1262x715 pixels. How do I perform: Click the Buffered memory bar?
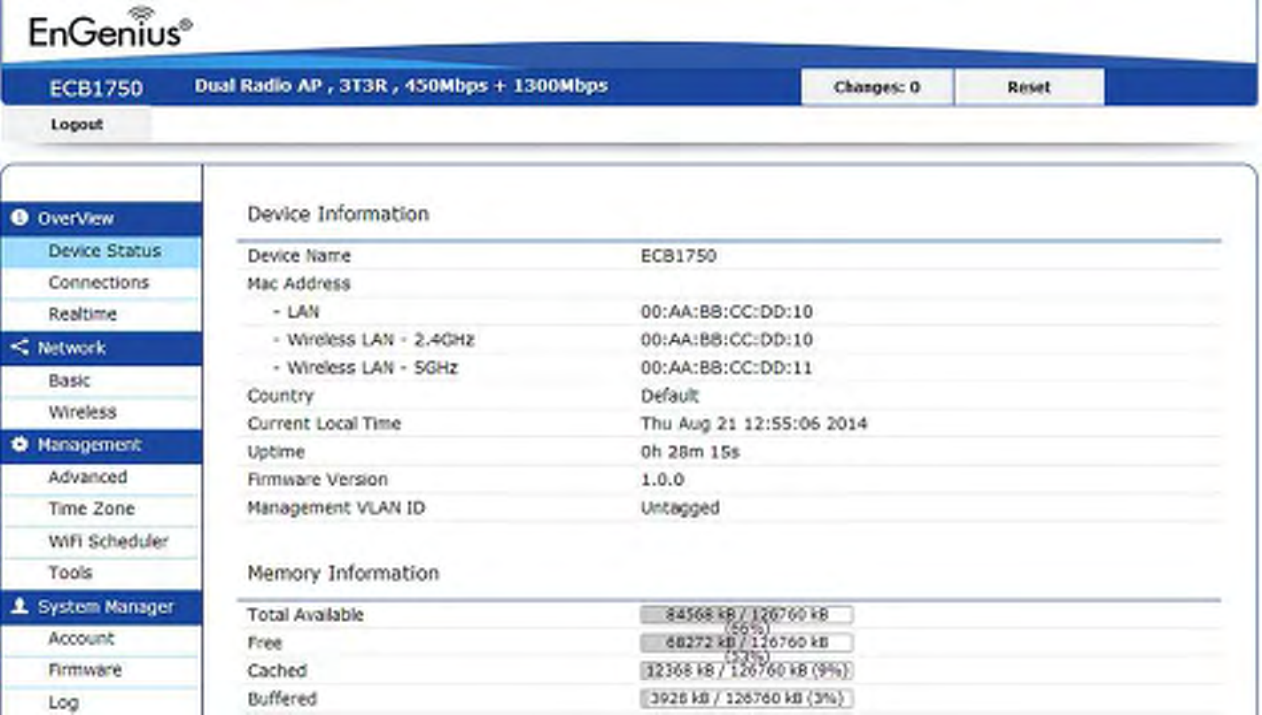pyautogui.click(x=747, y=699)
